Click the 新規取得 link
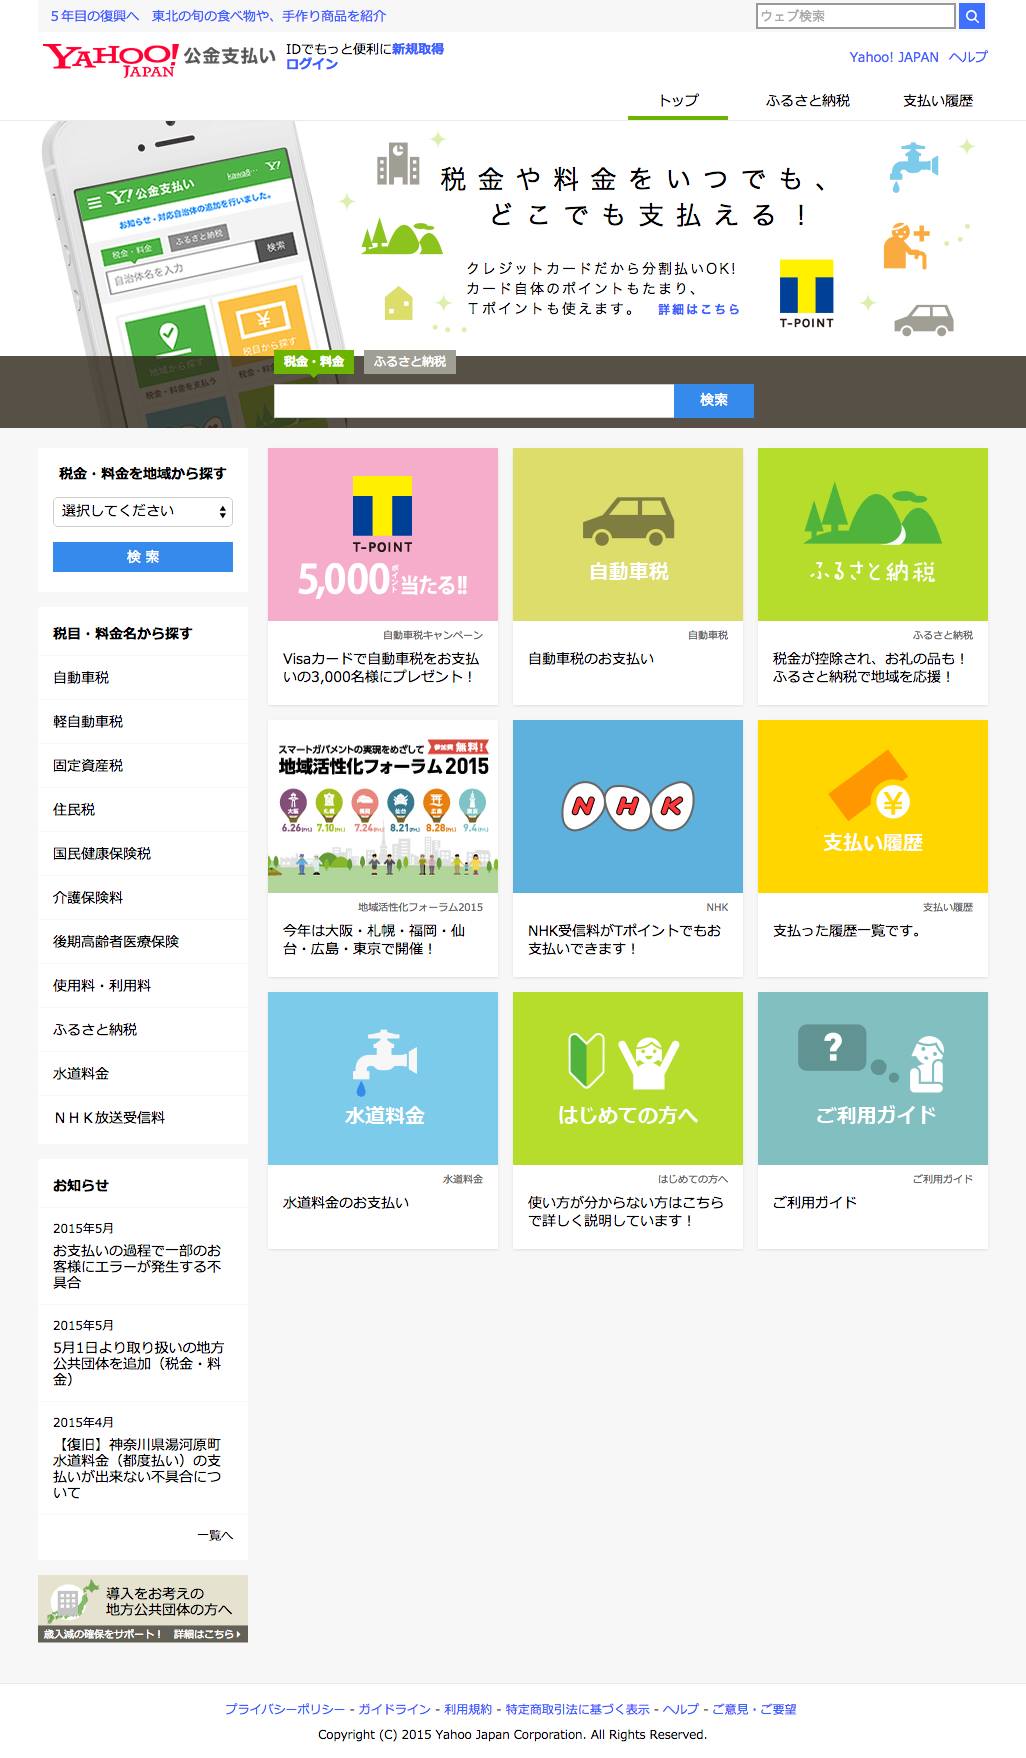This screenshot has width=1026, height=1758. click(x=418, y=49)
